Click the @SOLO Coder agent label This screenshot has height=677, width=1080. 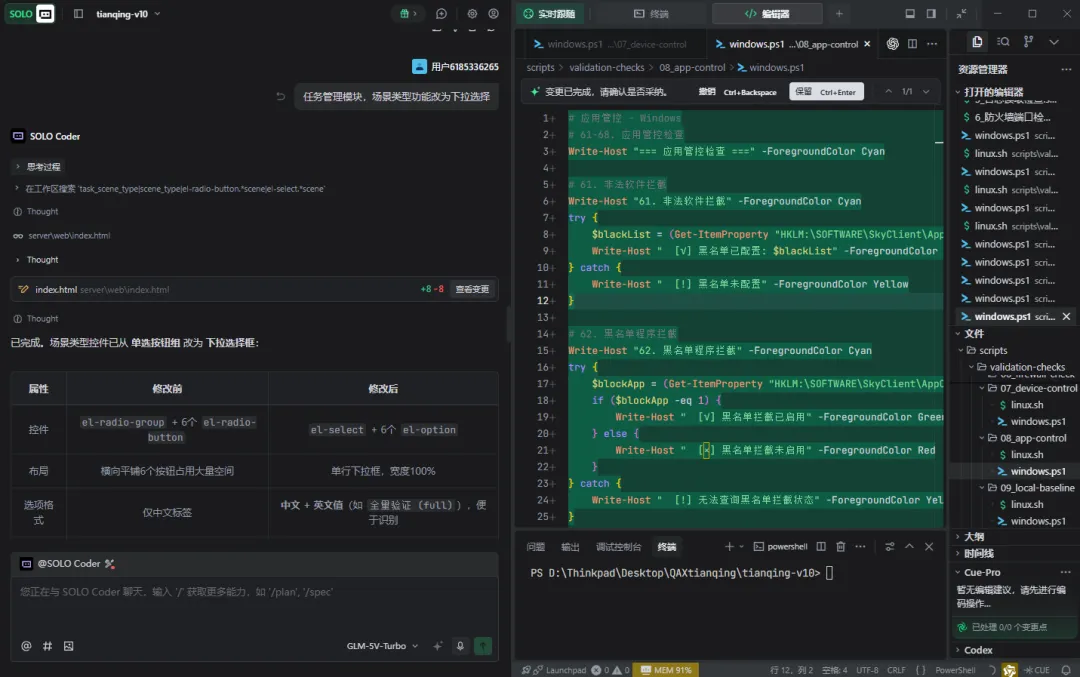click(x=68, y=563)
